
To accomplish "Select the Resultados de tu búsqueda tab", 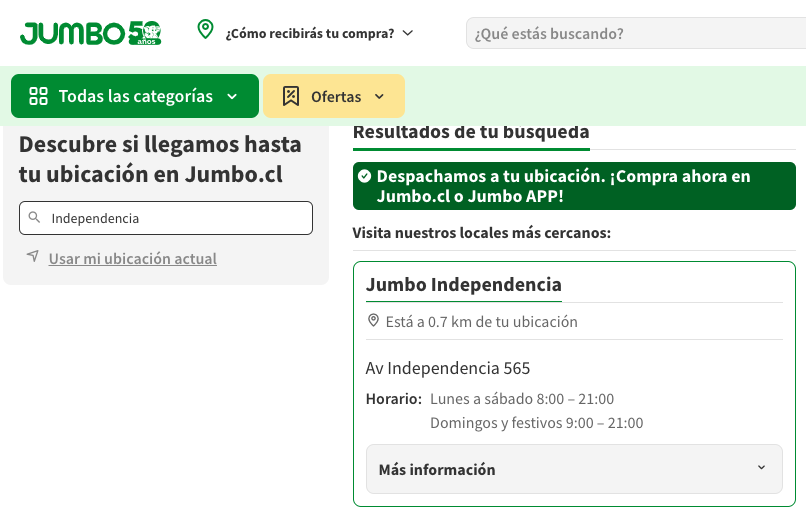I will (x=471, y=135).
